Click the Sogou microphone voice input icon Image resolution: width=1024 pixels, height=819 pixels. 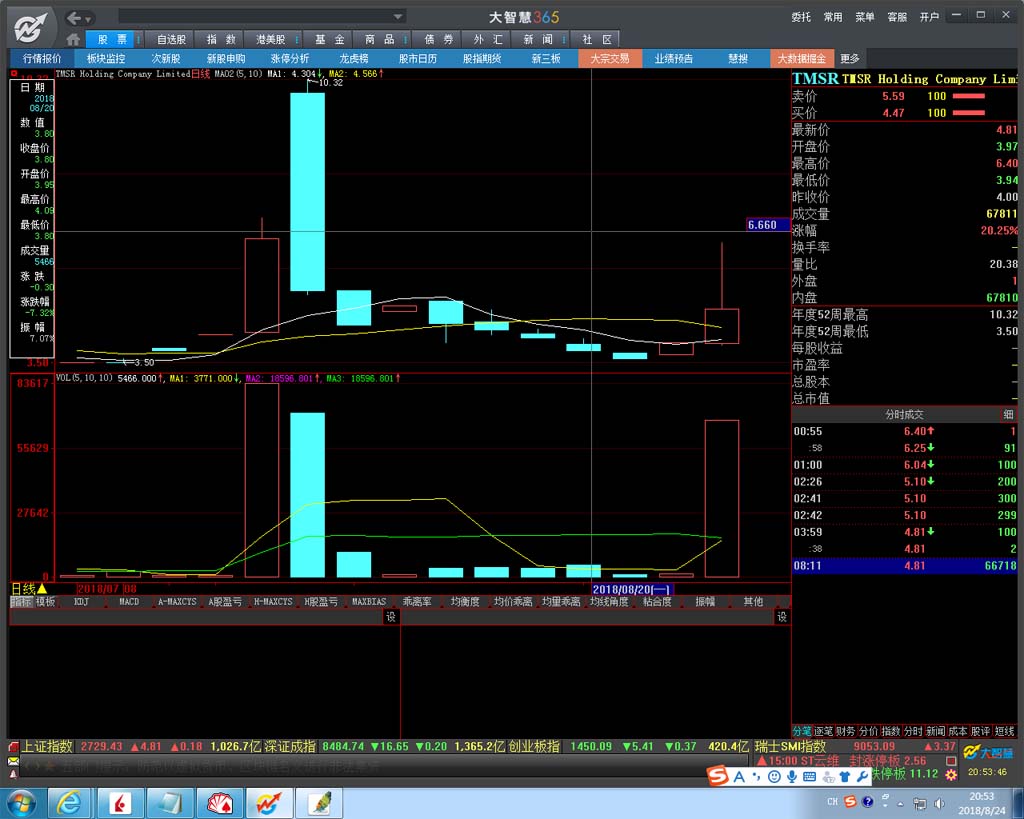pyautogui.click(x=792, y=777)
